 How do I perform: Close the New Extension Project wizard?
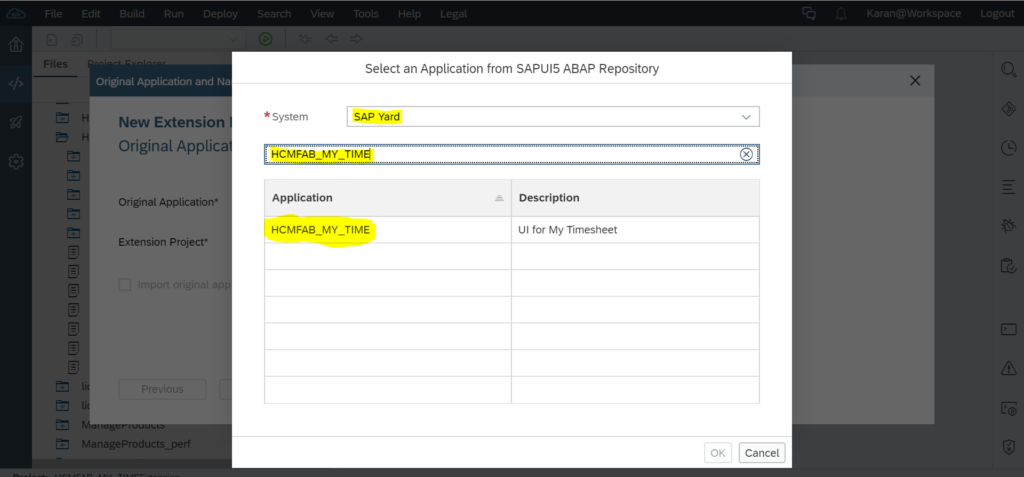point(915,81)
